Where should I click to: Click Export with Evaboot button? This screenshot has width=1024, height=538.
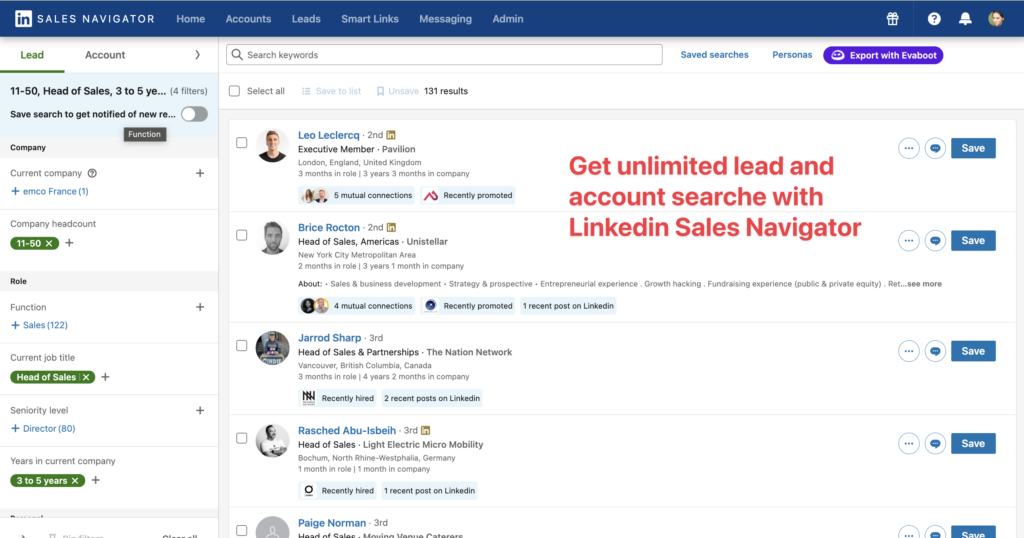(x=883, y=55)
